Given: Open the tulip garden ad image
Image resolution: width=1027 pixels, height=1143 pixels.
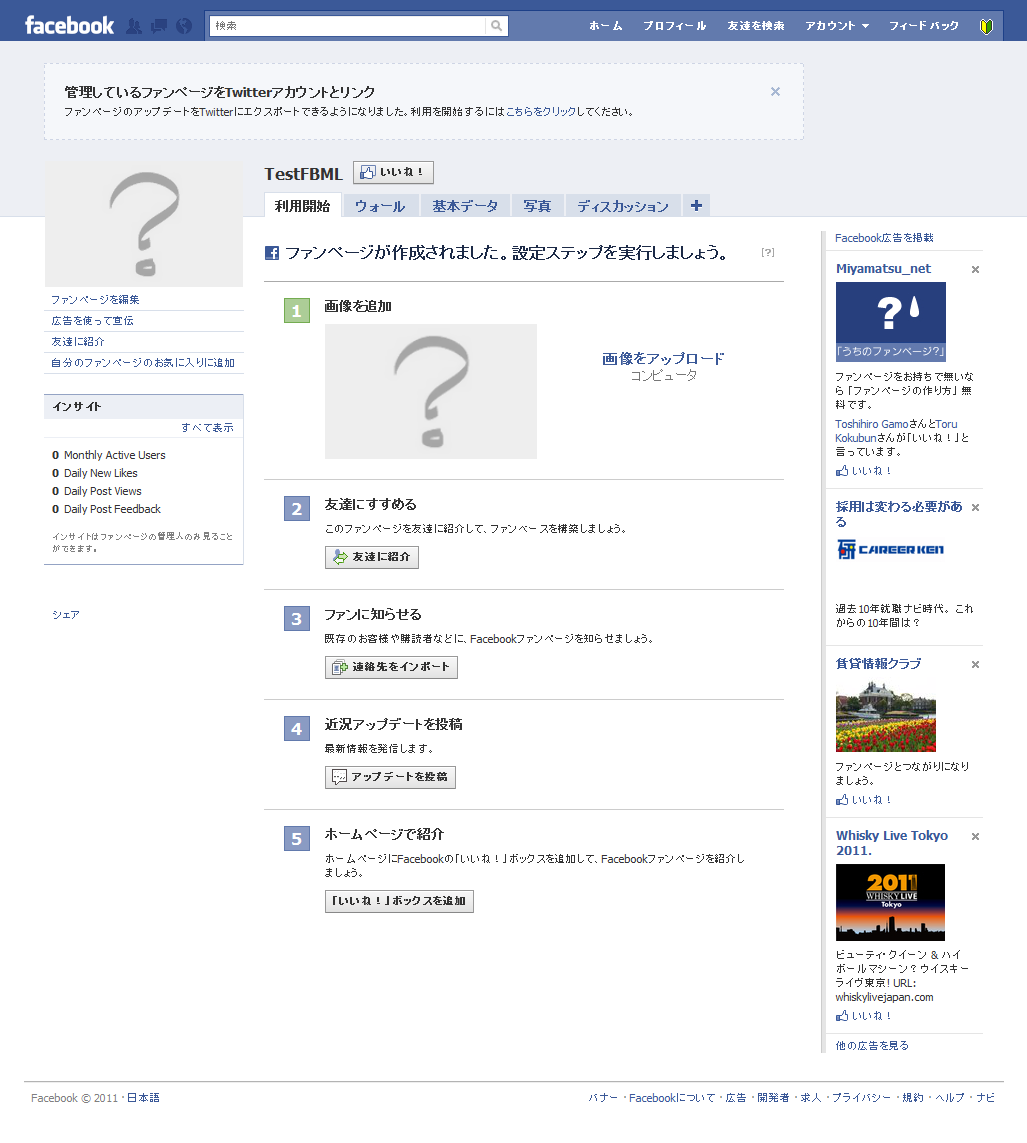Looking at the screenshot, I should pyautogui.click(x=886, y=717).
